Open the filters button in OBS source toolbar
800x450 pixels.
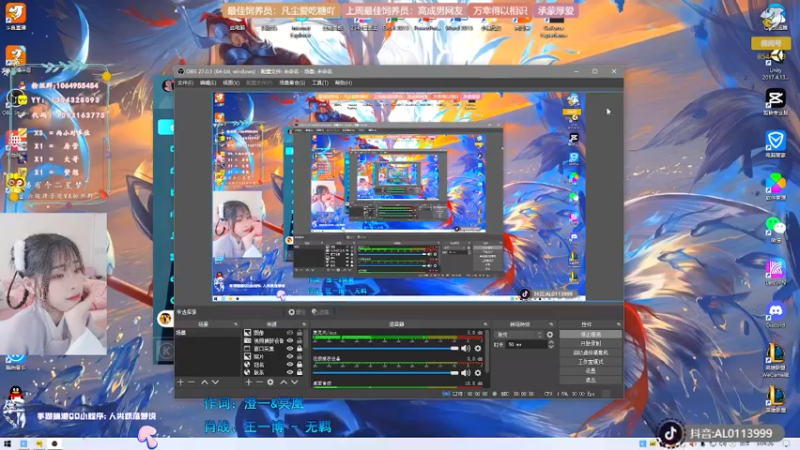pos(320,312)
